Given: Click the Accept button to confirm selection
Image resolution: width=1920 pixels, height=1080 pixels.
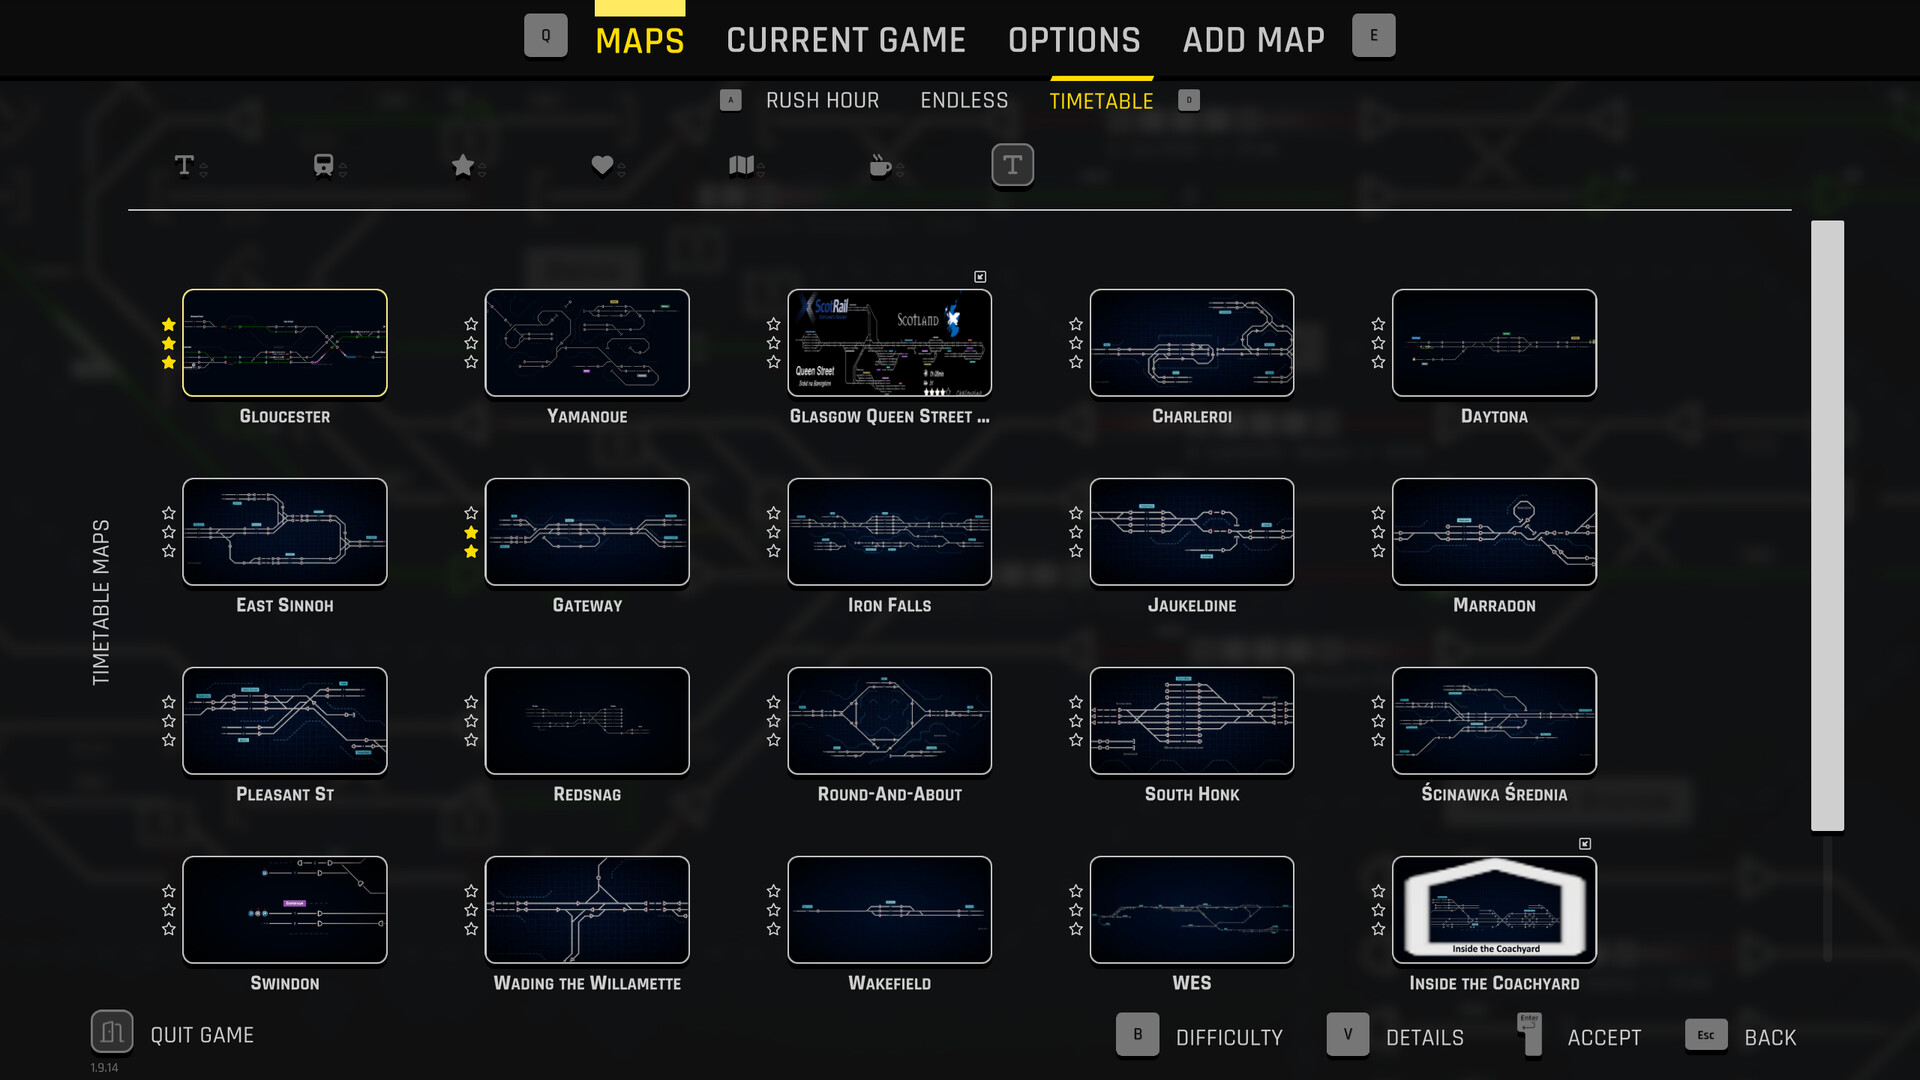Looking at the screenshot, I should 1605,1036.
